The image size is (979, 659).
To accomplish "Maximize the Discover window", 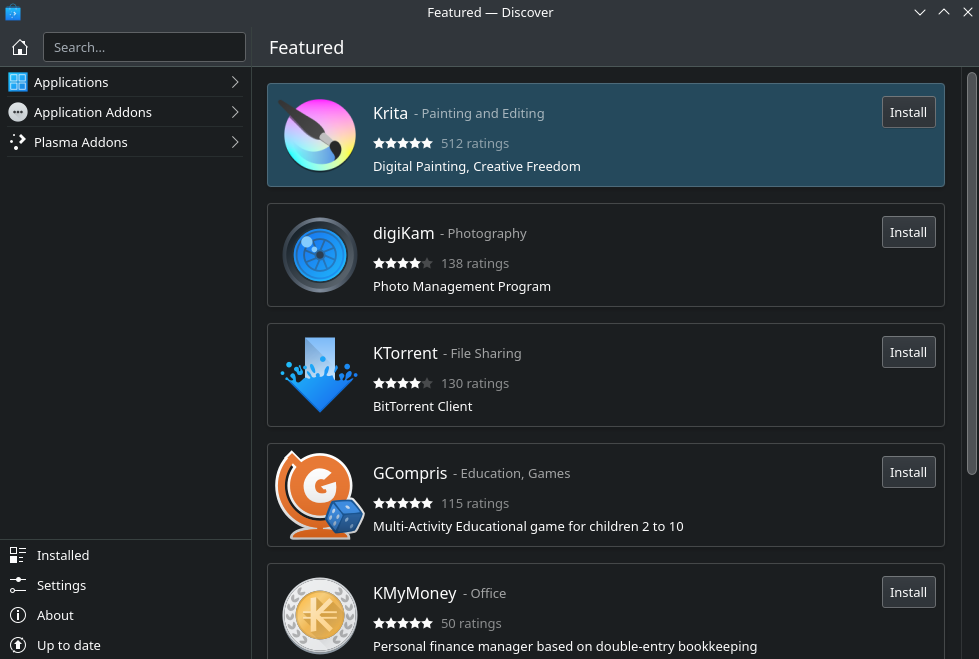I will pyautogui.click(x=943, y=12).
